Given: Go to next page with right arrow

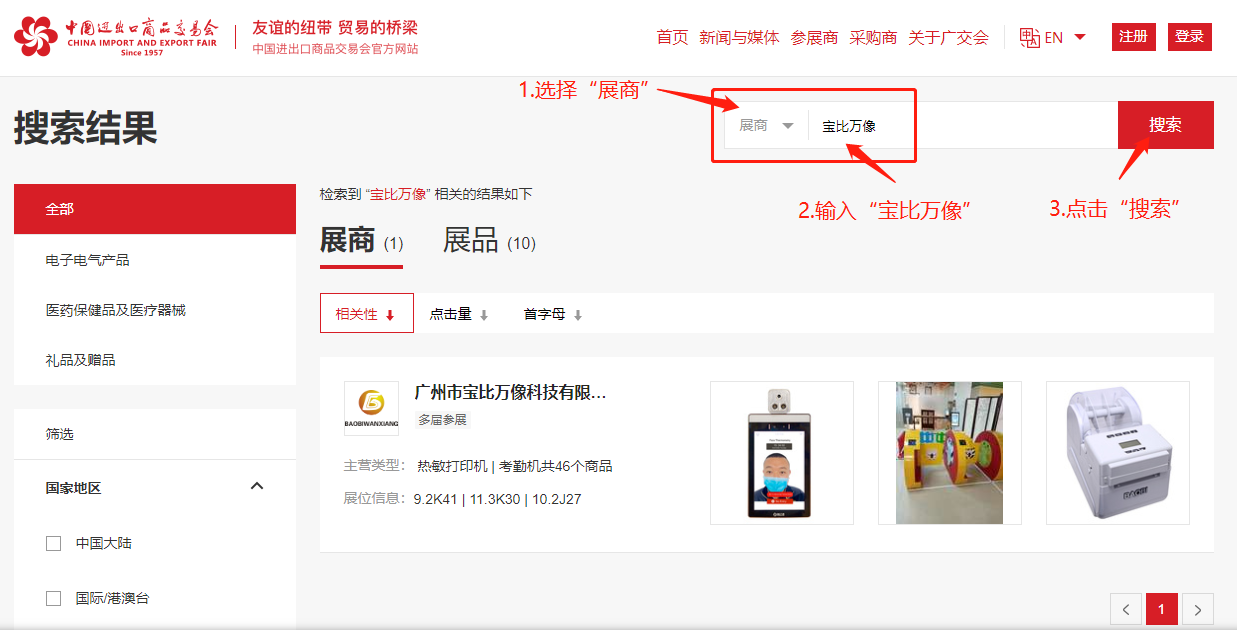Looking at the screenshot, I should 1198,609.
